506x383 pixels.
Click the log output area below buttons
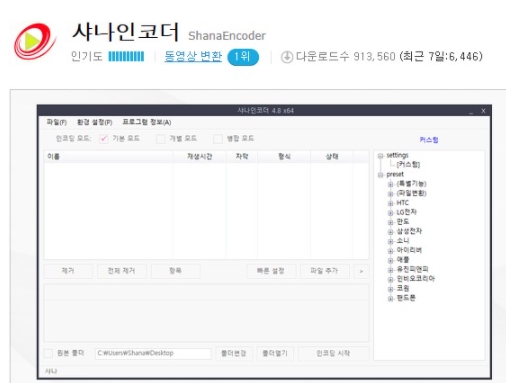[206, 312]
